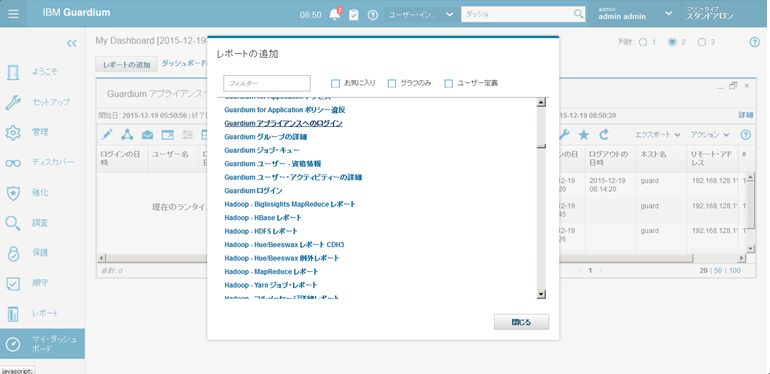Viewport: 770px width, 374px height.
Task: Open the レポート sidebar menu
Action: point(45,314)
